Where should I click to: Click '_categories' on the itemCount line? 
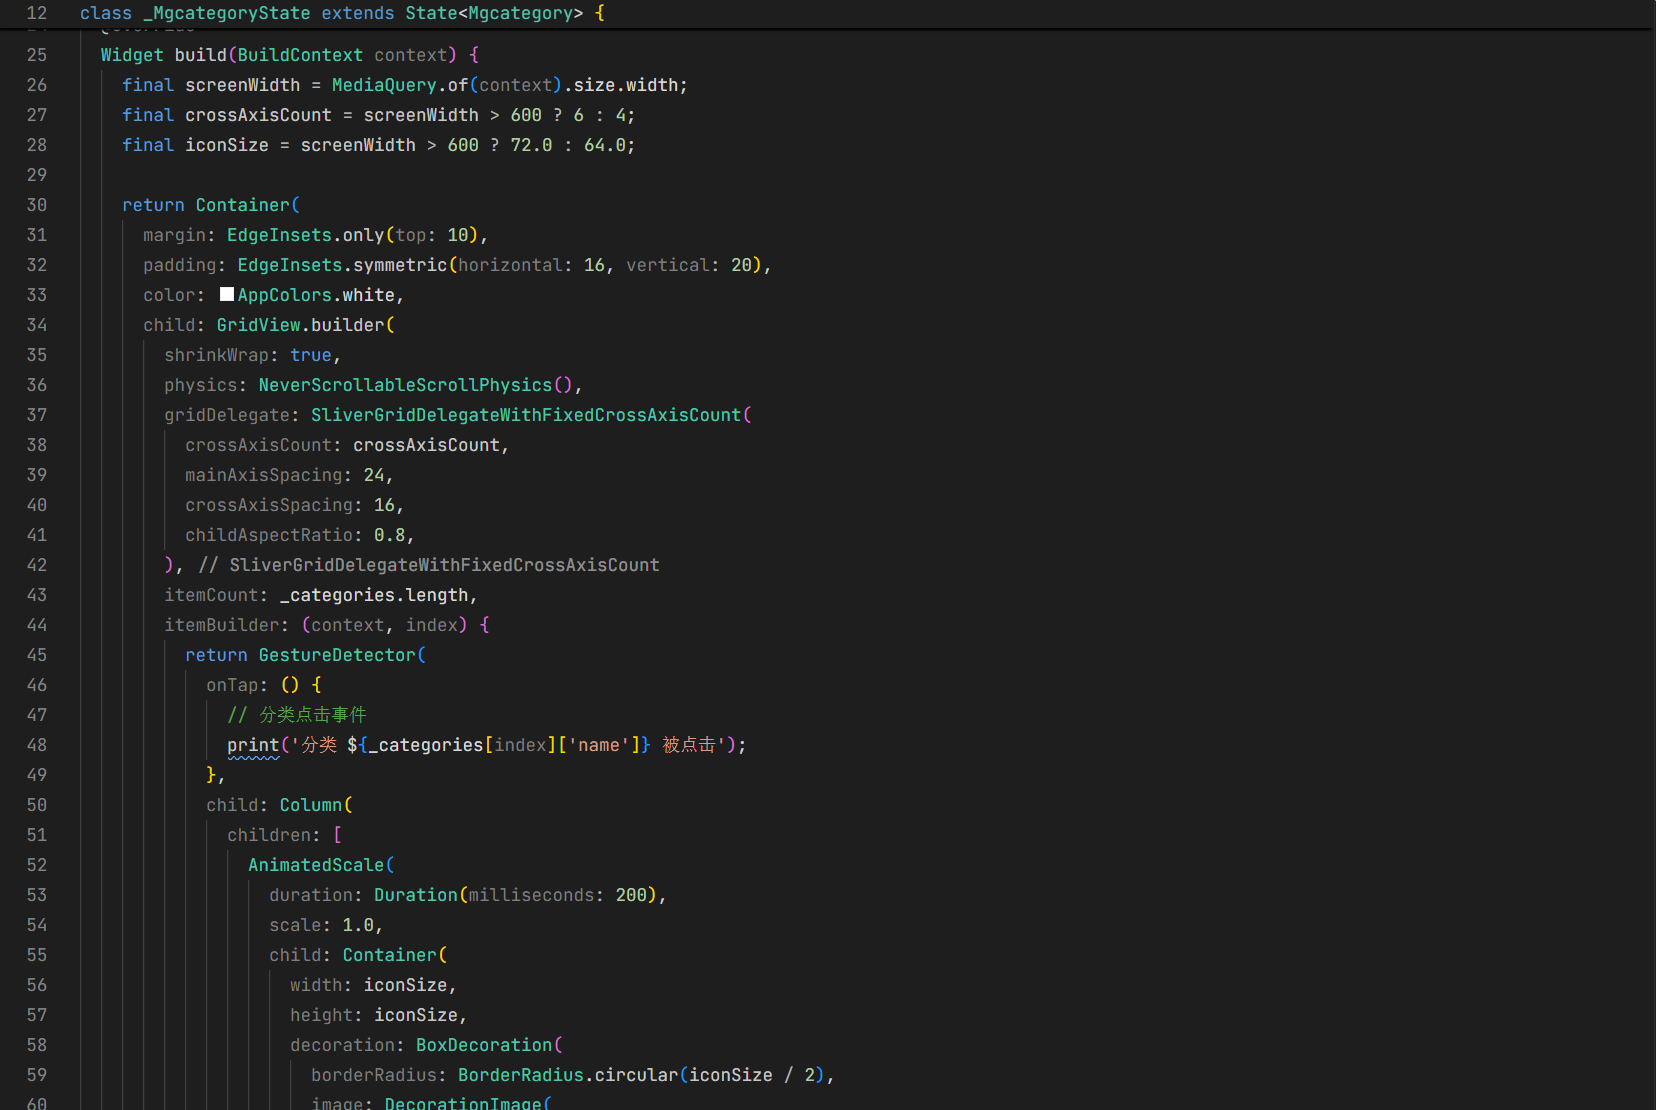point(337,595)
